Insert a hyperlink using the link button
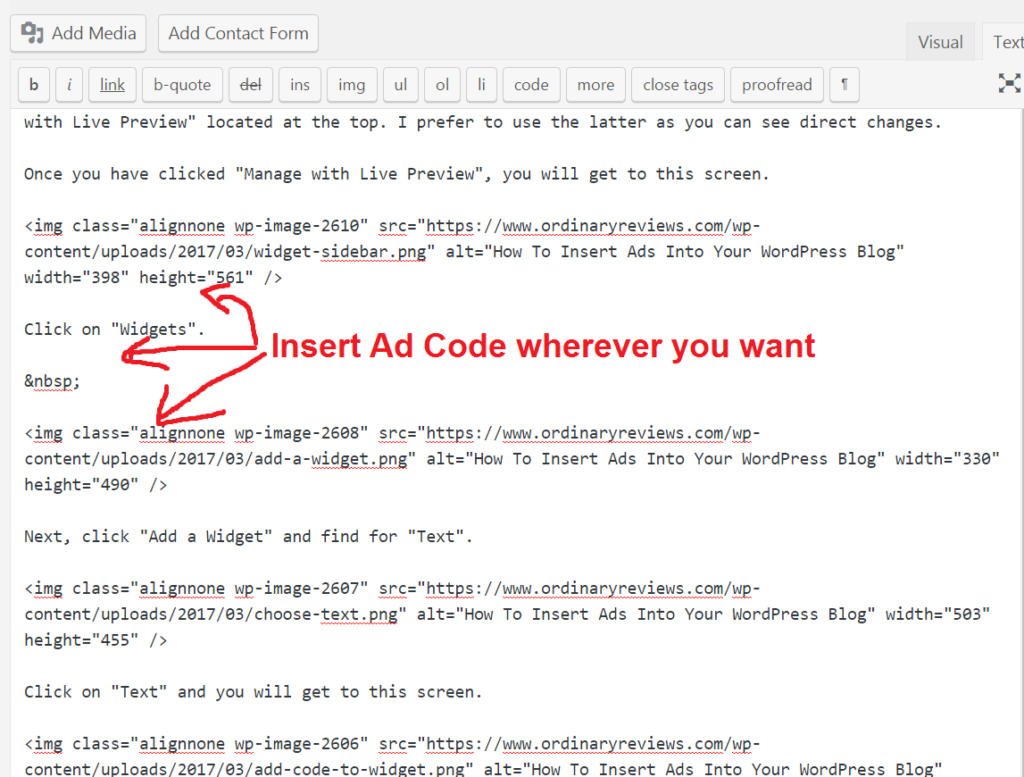Image resolution: width=1024 pixels, height=777 pixels. [112, 85]
